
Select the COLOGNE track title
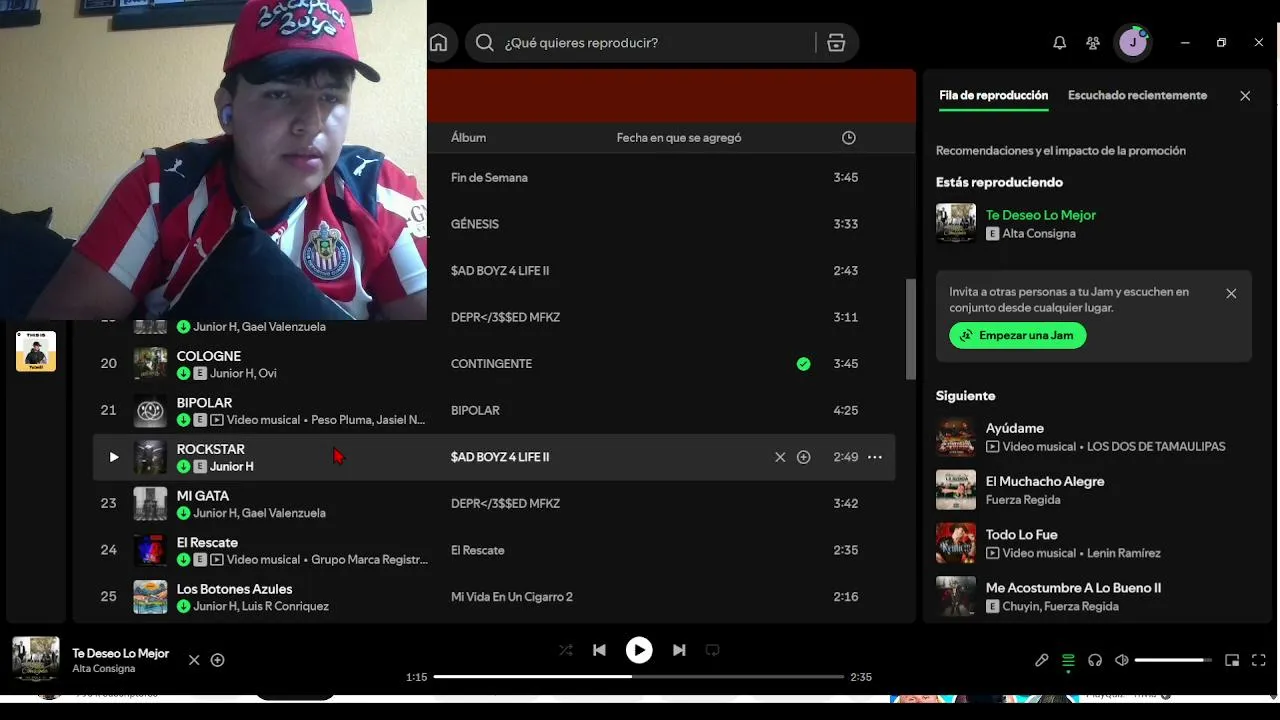coord(209,356)
